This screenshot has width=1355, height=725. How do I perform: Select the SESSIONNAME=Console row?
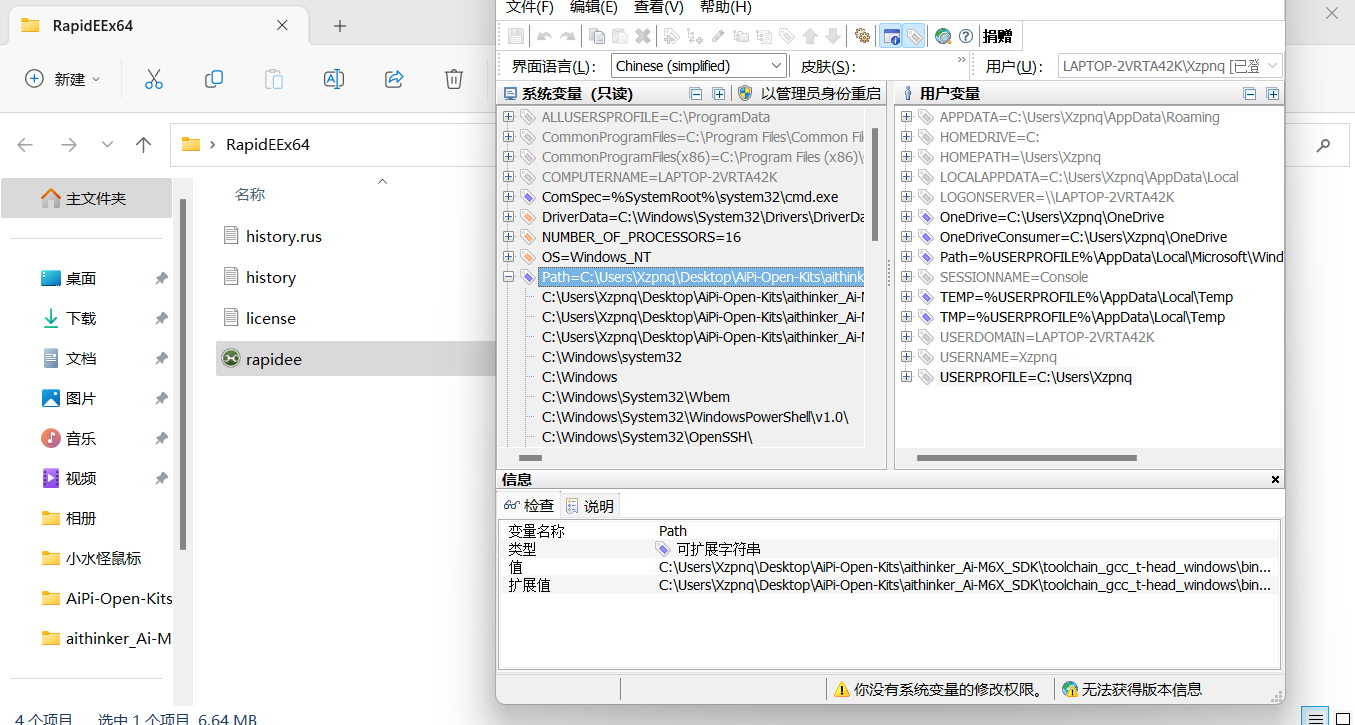tap(1014, 277)
